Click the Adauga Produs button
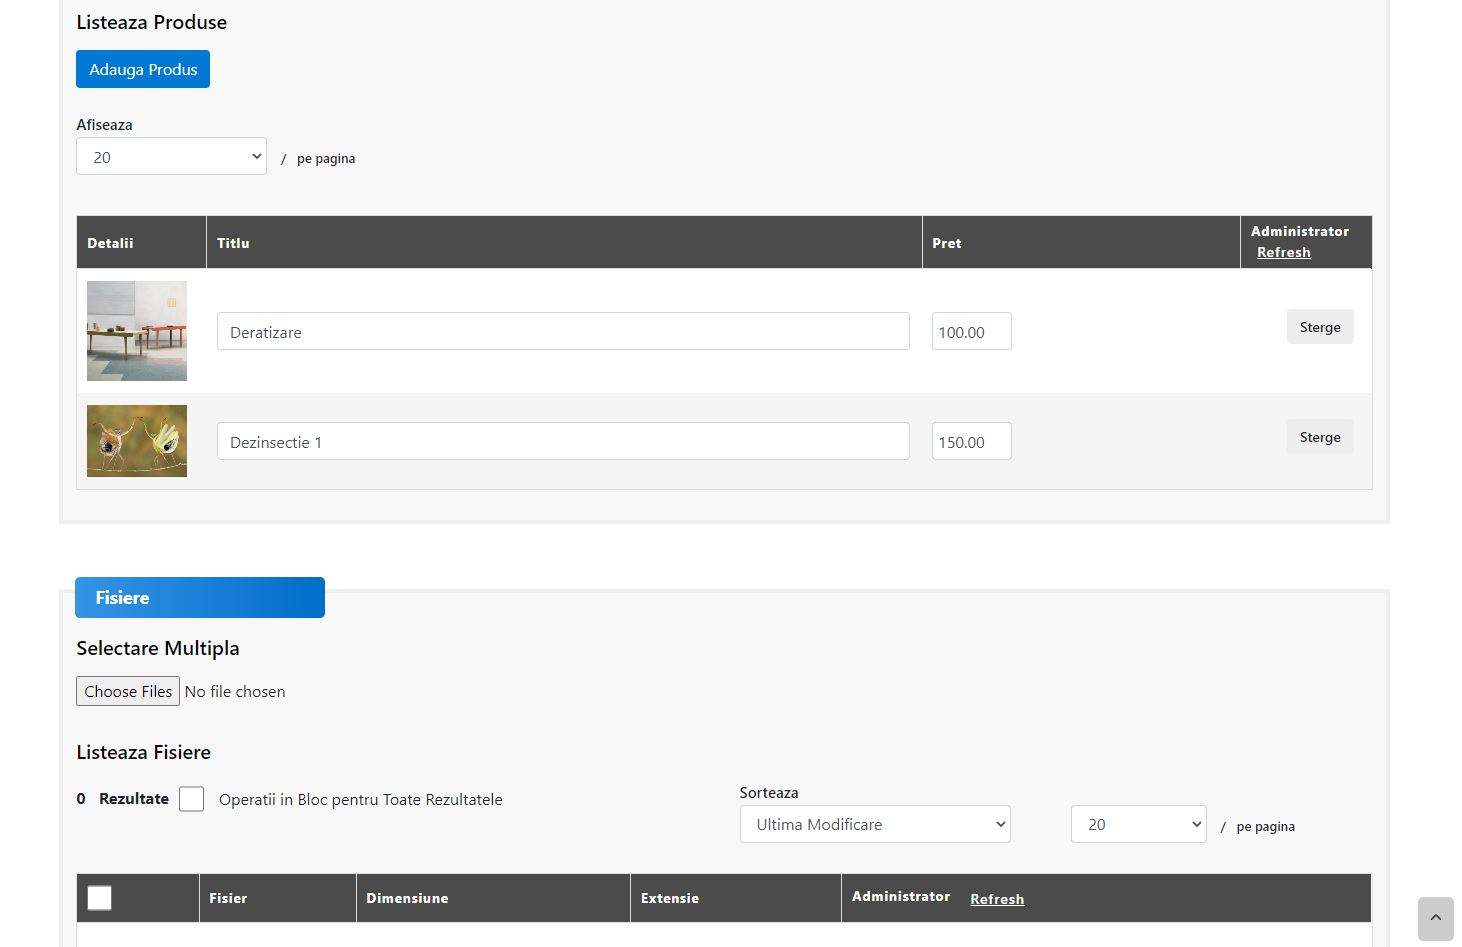1462x947 pixels. tap(143, 69)
